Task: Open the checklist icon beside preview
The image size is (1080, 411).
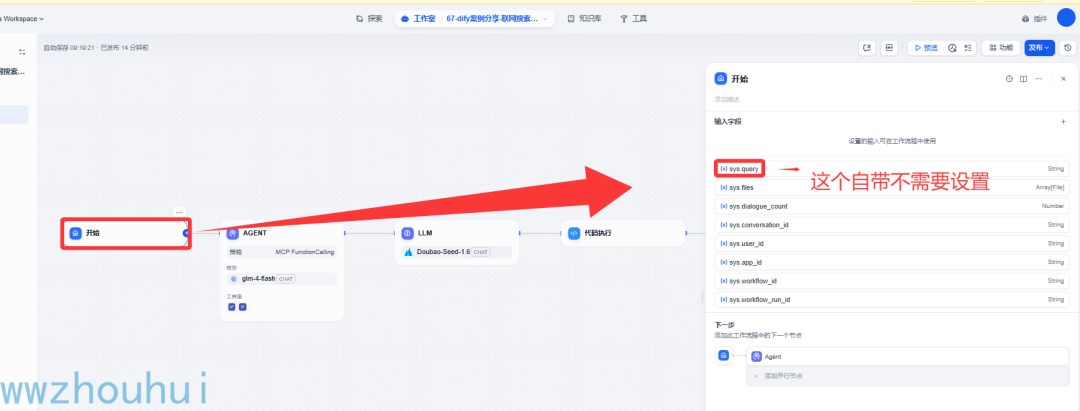Action: coord(968,48)
